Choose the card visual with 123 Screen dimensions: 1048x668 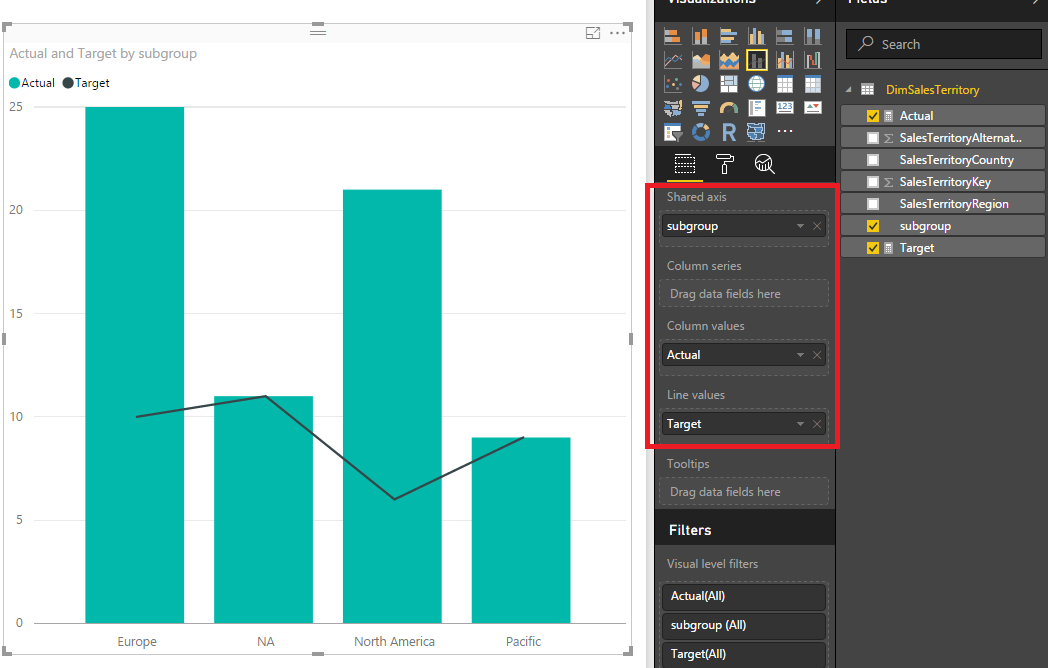(785, 108)
